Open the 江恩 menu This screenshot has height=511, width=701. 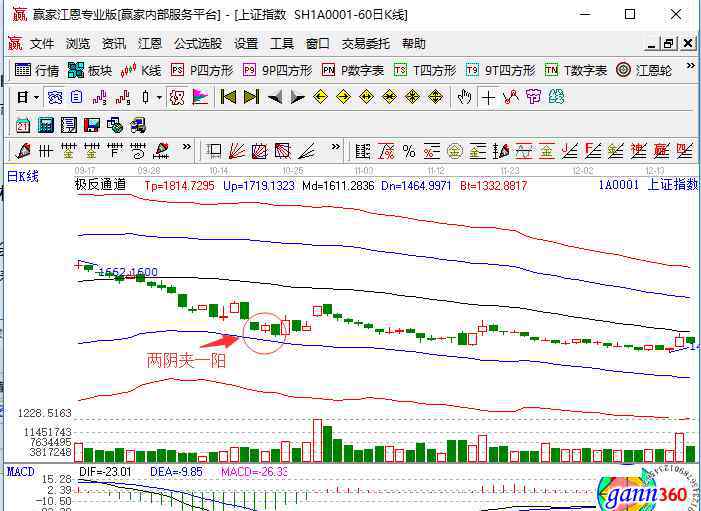[x=150, y=43]
